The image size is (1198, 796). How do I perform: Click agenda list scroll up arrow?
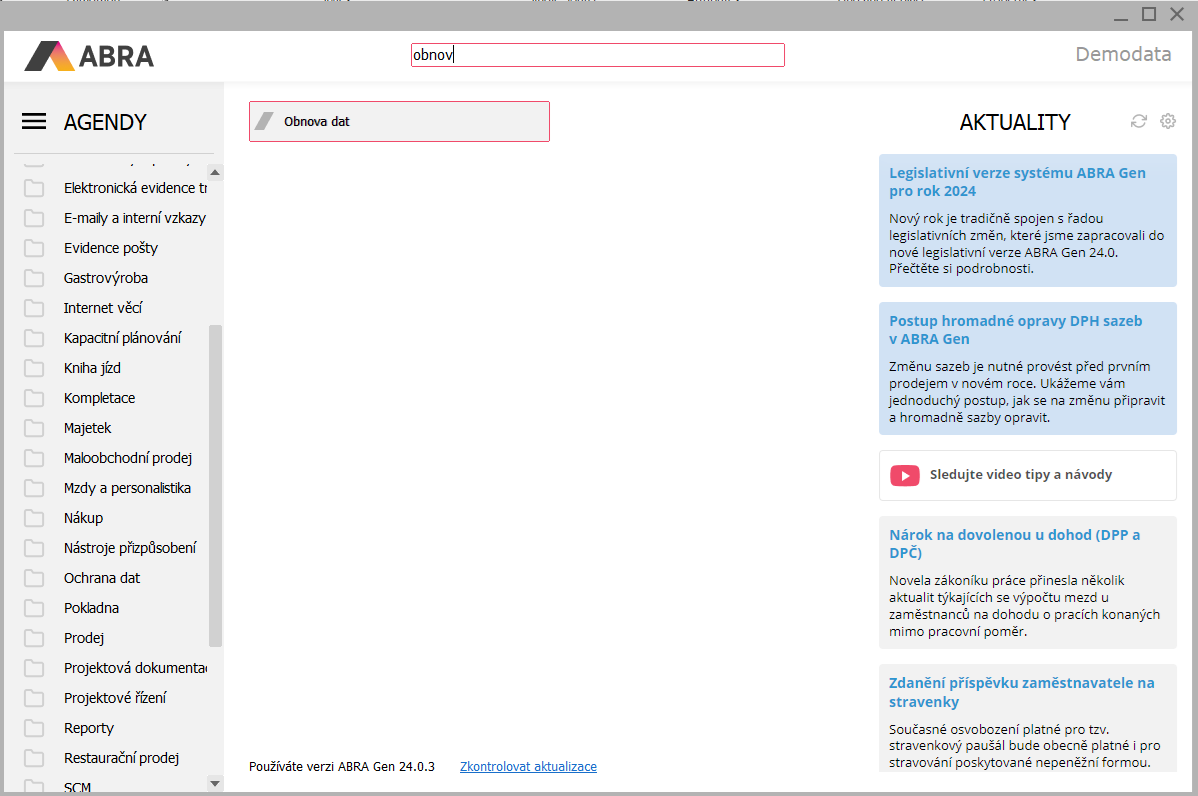215,172
